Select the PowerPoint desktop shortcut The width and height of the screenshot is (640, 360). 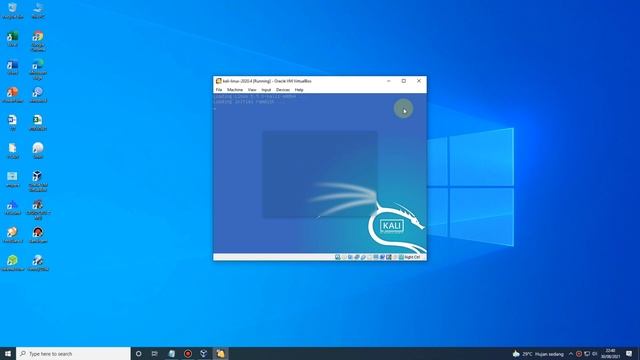click(x=13, y=95)
